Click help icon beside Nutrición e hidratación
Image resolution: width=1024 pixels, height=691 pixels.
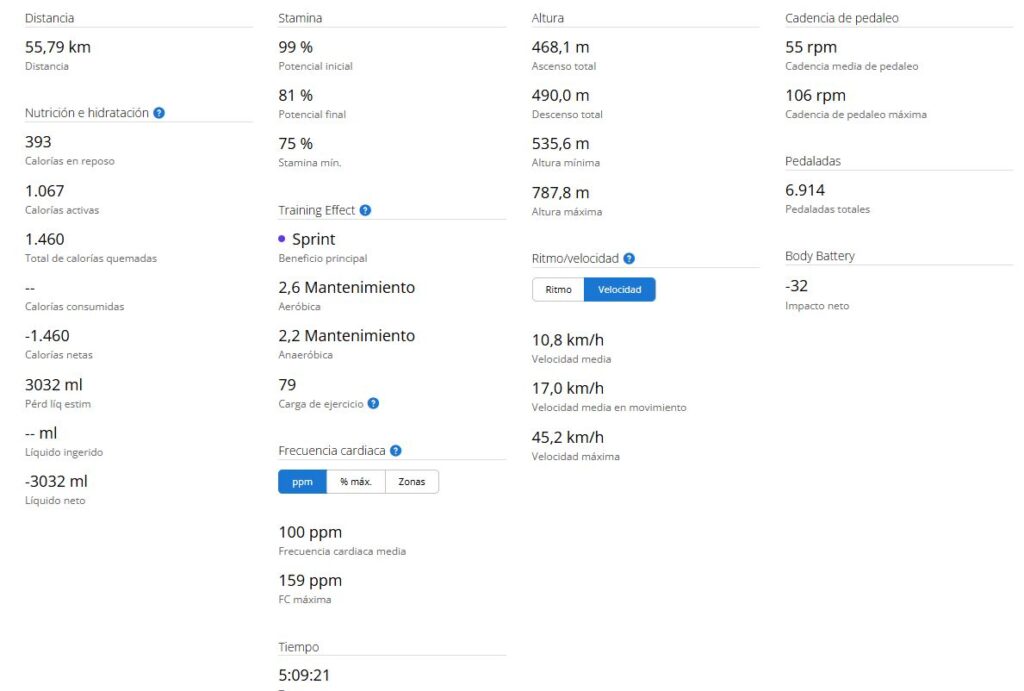point(159,113)
